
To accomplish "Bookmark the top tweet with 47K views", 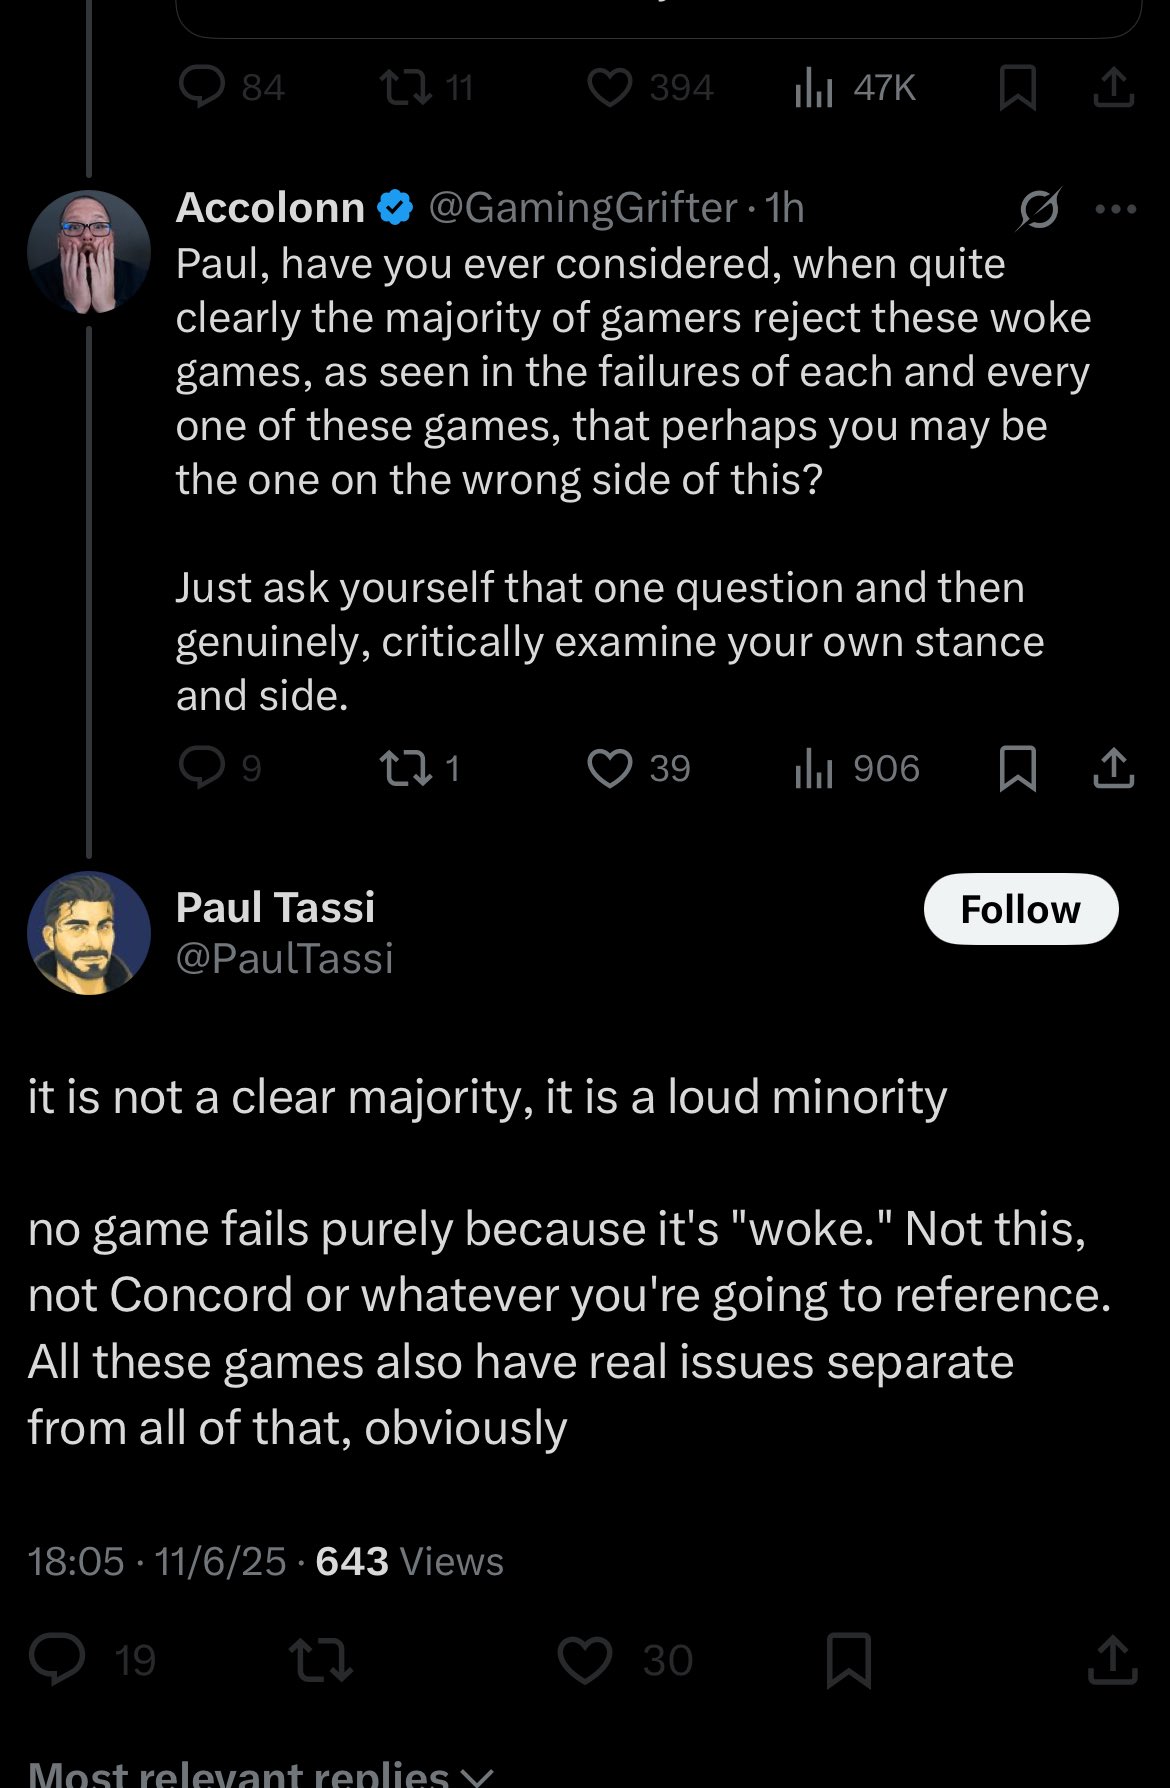I will pyautogui.click(x=1018, y=88).
